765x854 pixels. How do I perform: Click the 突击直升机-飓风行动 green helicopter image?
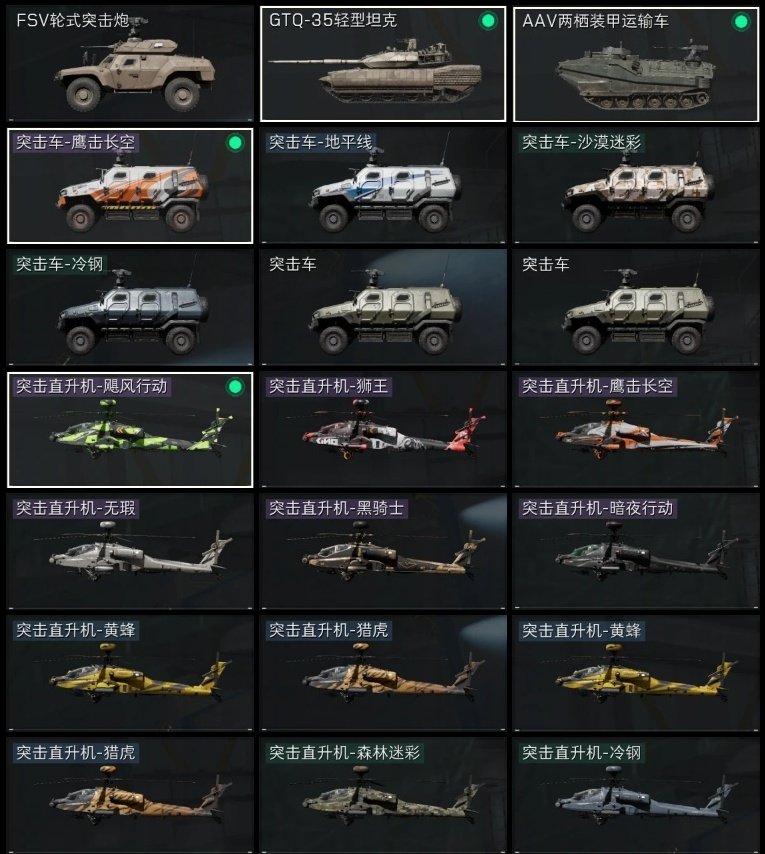142,428
